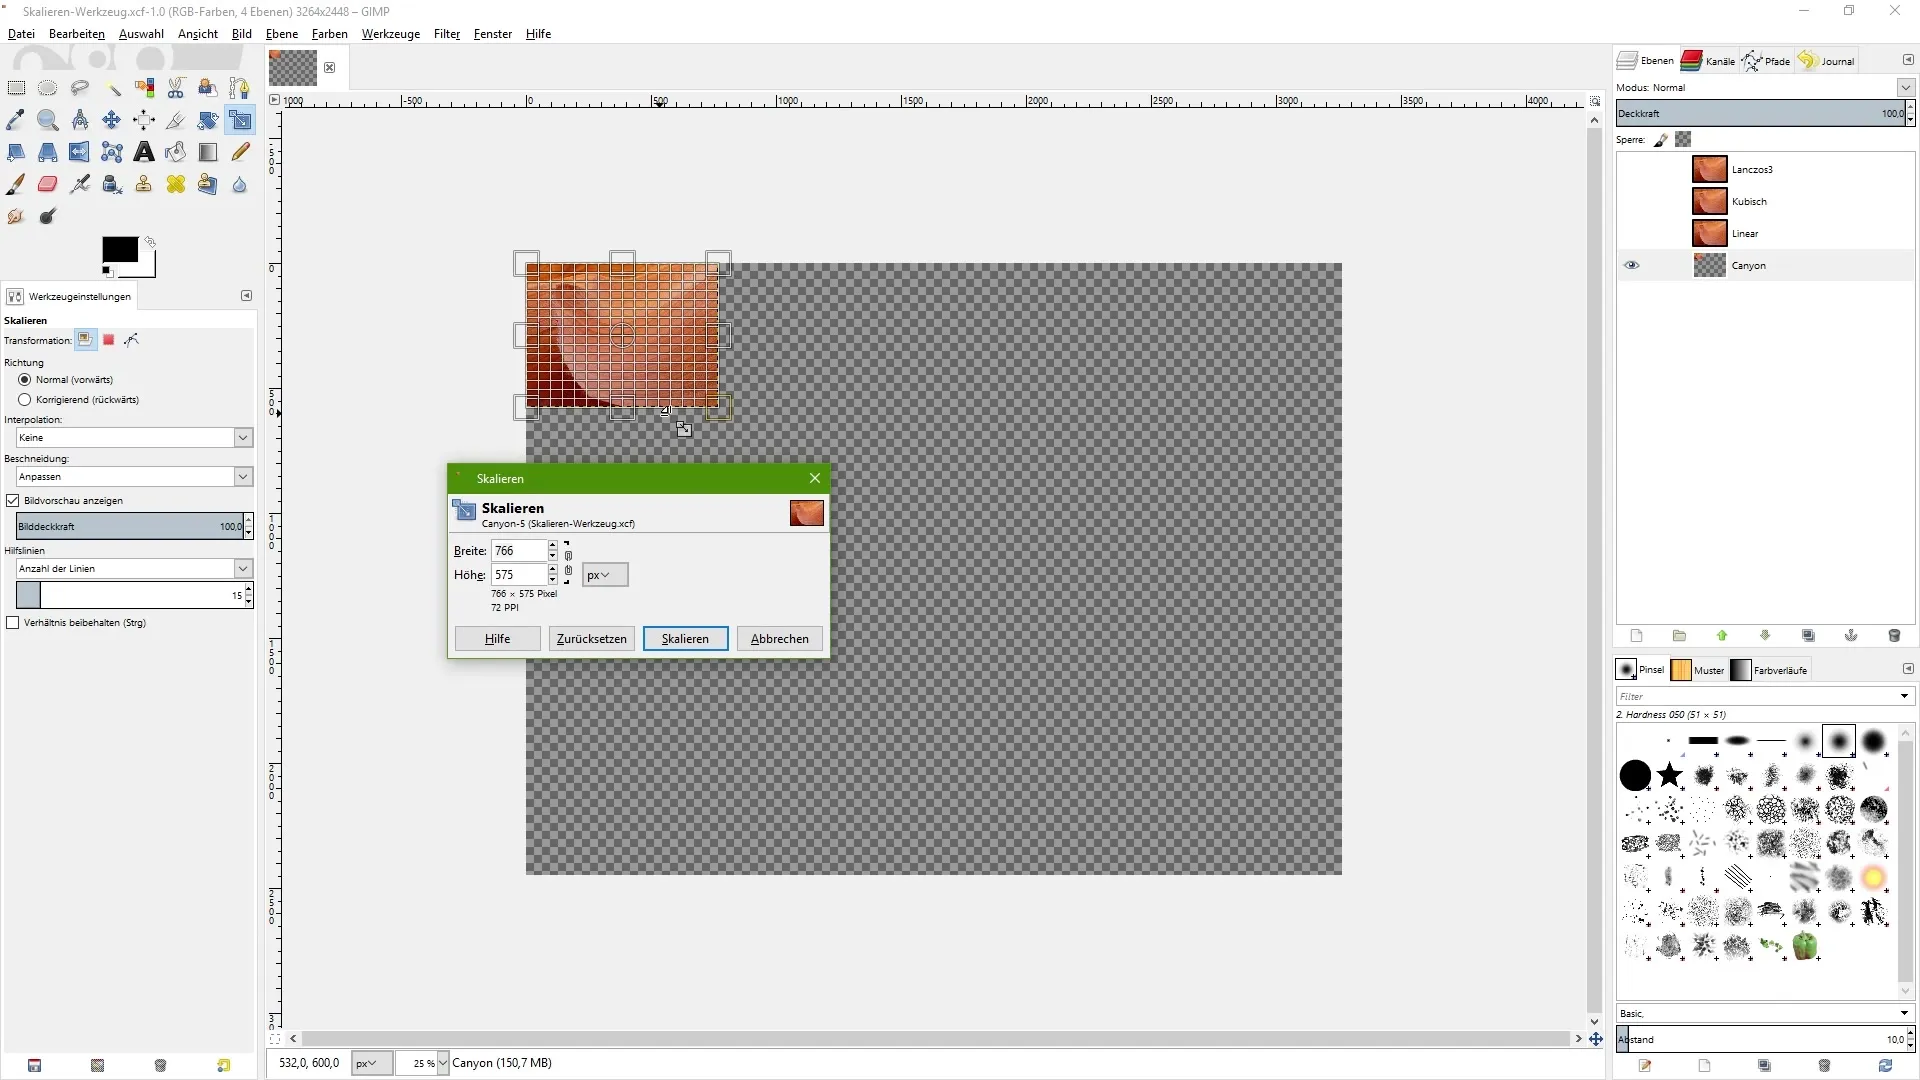Select the Heal tool bandage icon
Image resolution: width=1920 pixels, height=1080 pixels.
point(176,184)
